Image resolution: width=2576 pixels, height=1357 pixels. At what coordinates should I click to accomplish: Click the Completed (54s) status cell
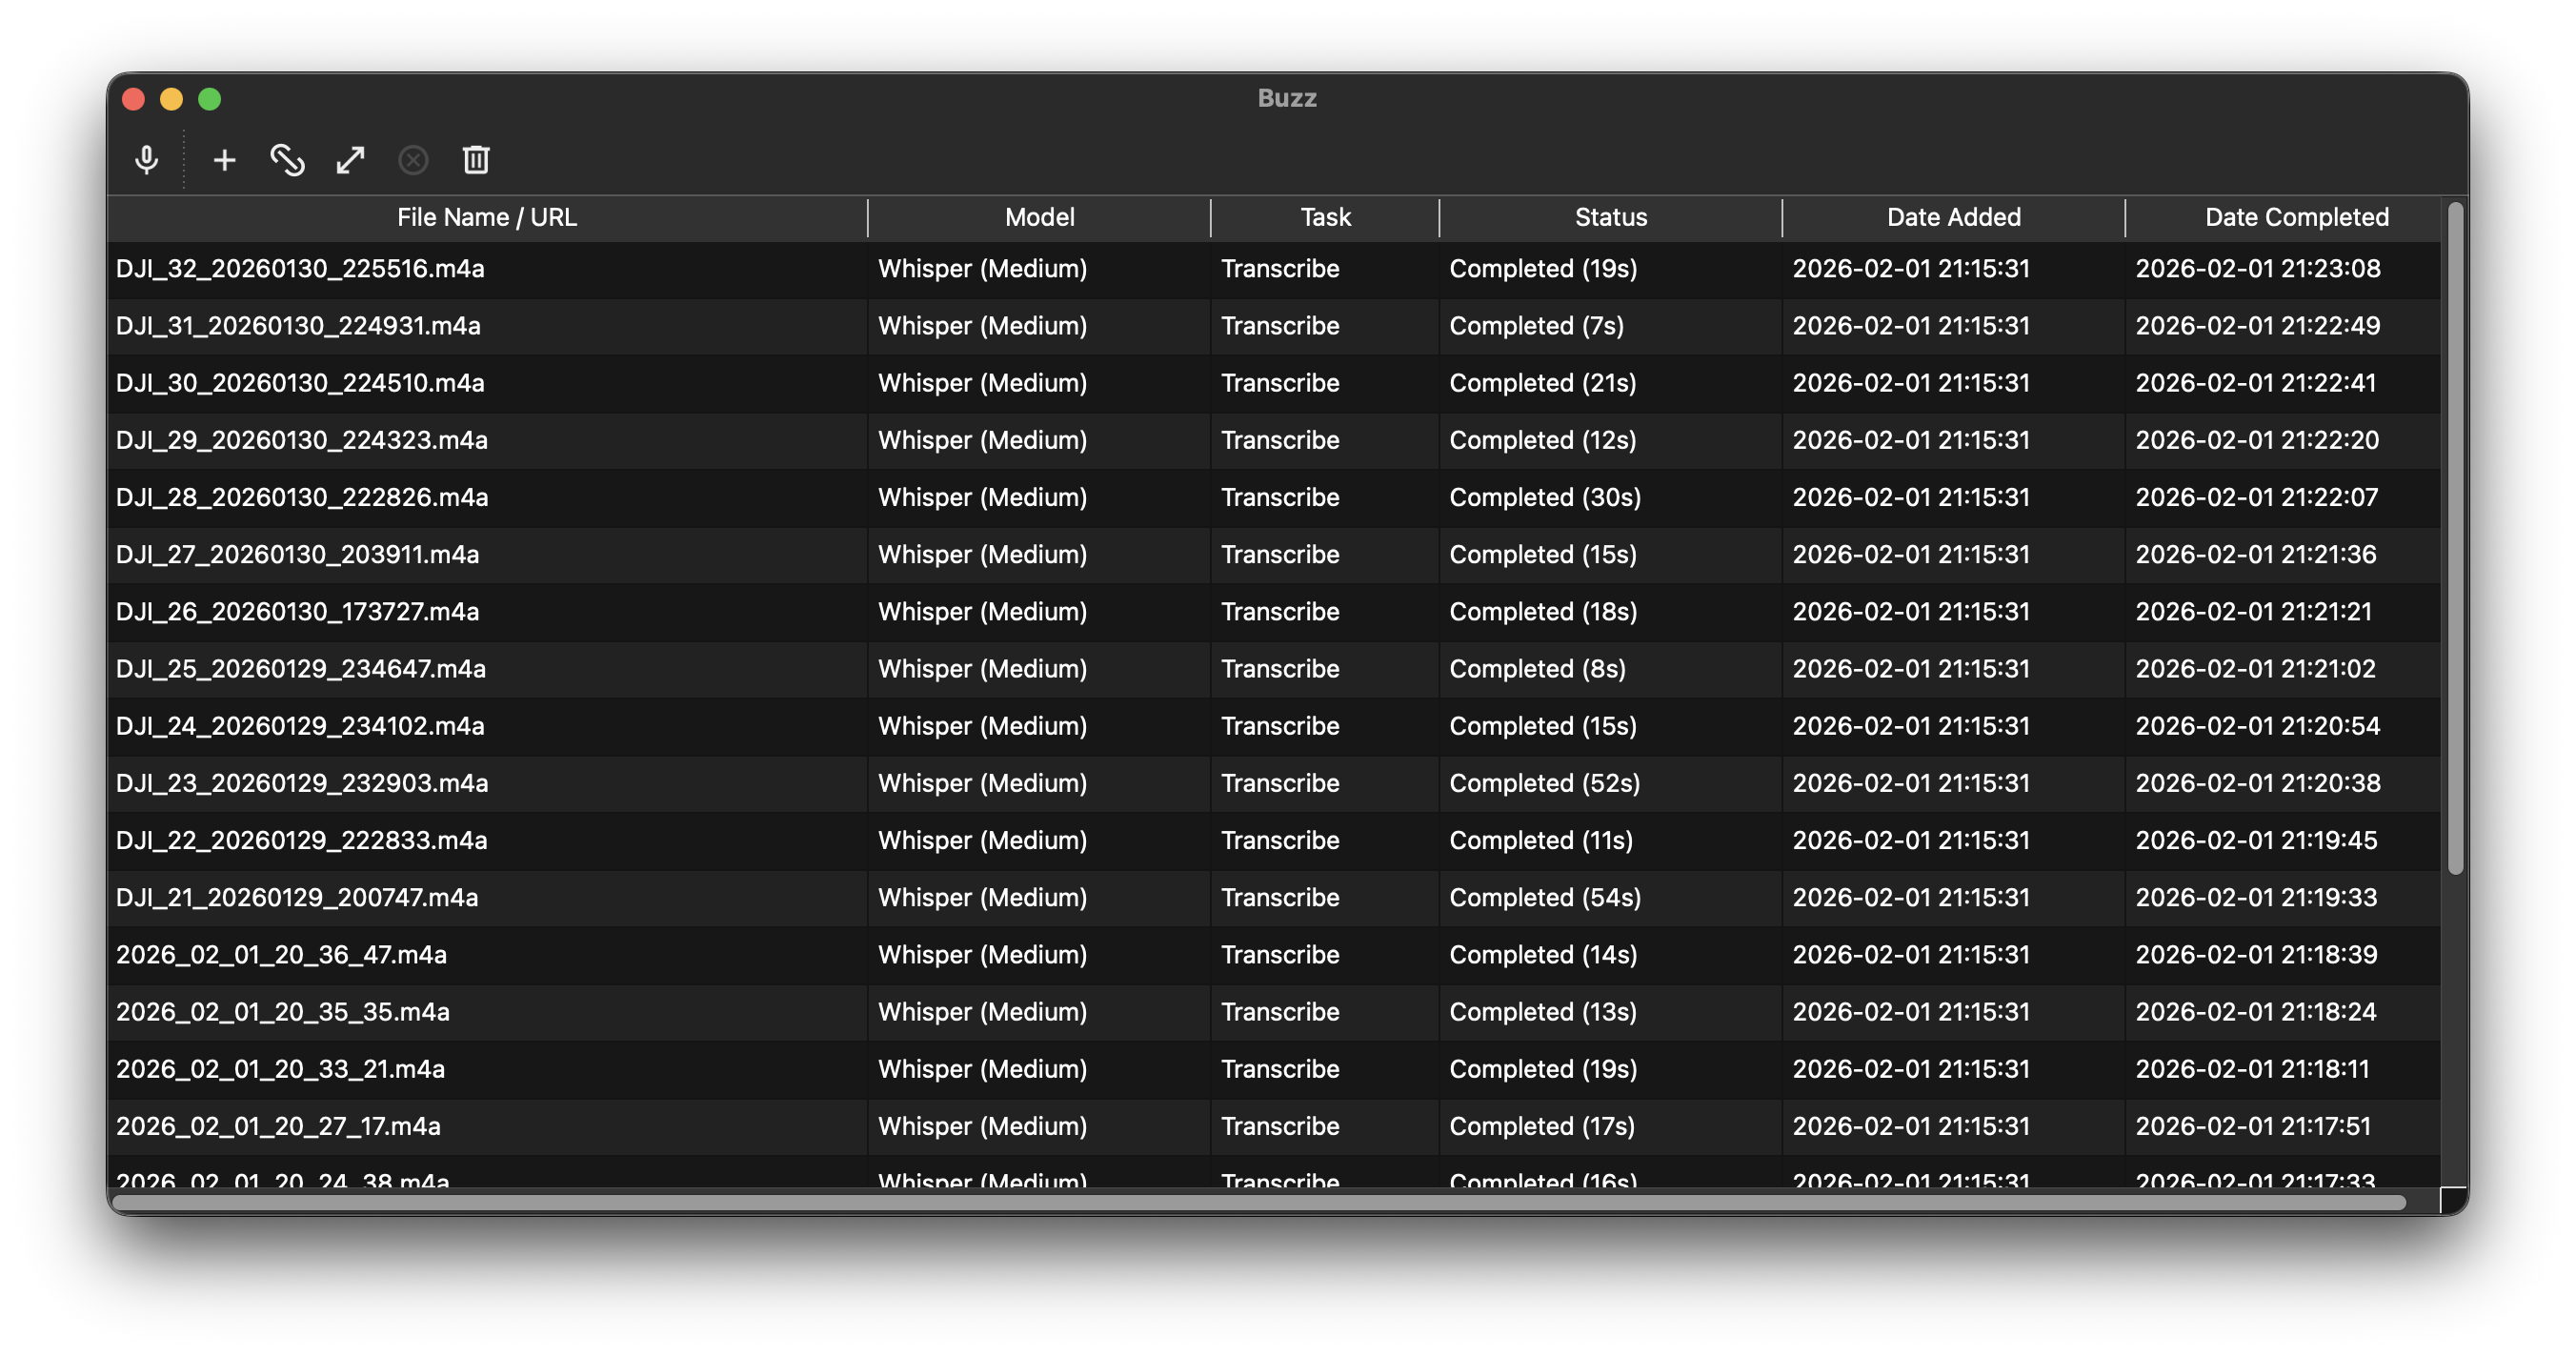pyautogui.click(x=1545, y=898)
